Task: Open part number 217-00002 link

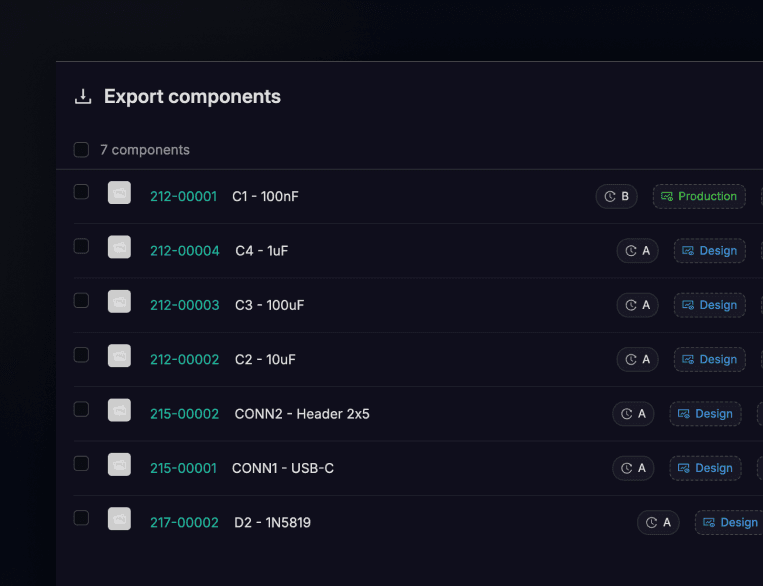Action: [x=184, y=522]
